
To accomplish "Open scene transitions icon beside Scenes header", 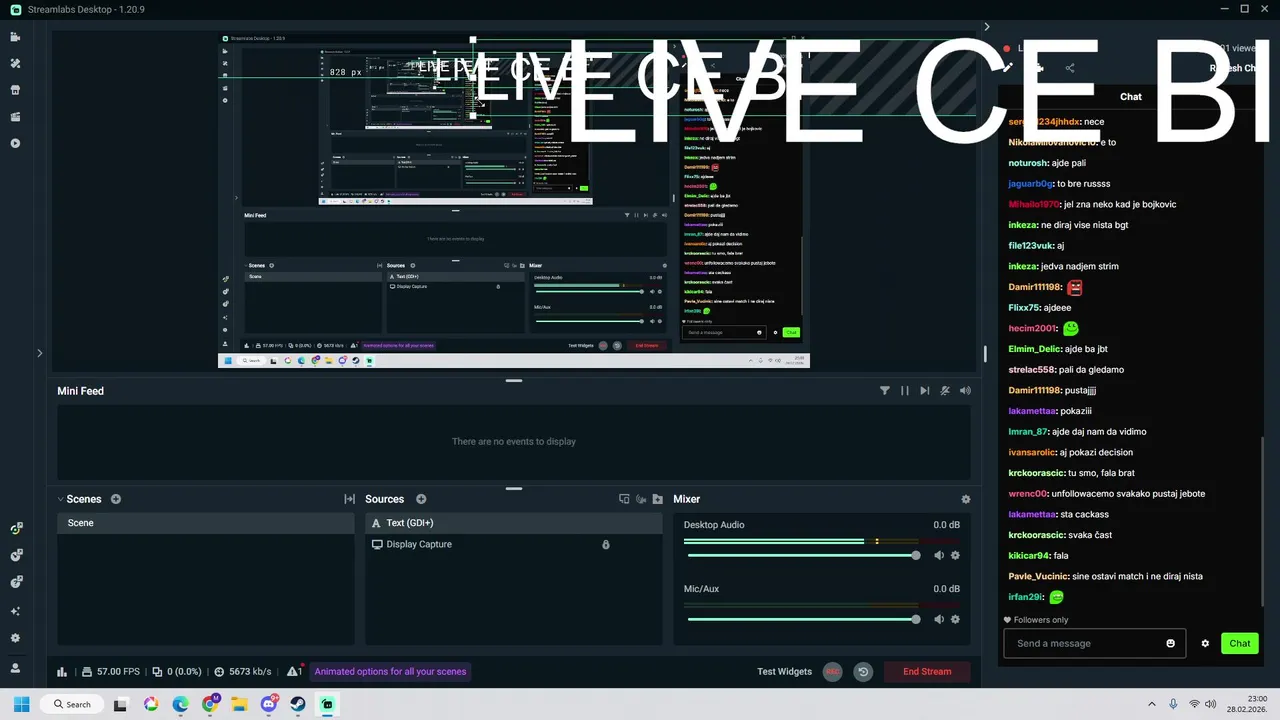I will click(x=349, y=499).
